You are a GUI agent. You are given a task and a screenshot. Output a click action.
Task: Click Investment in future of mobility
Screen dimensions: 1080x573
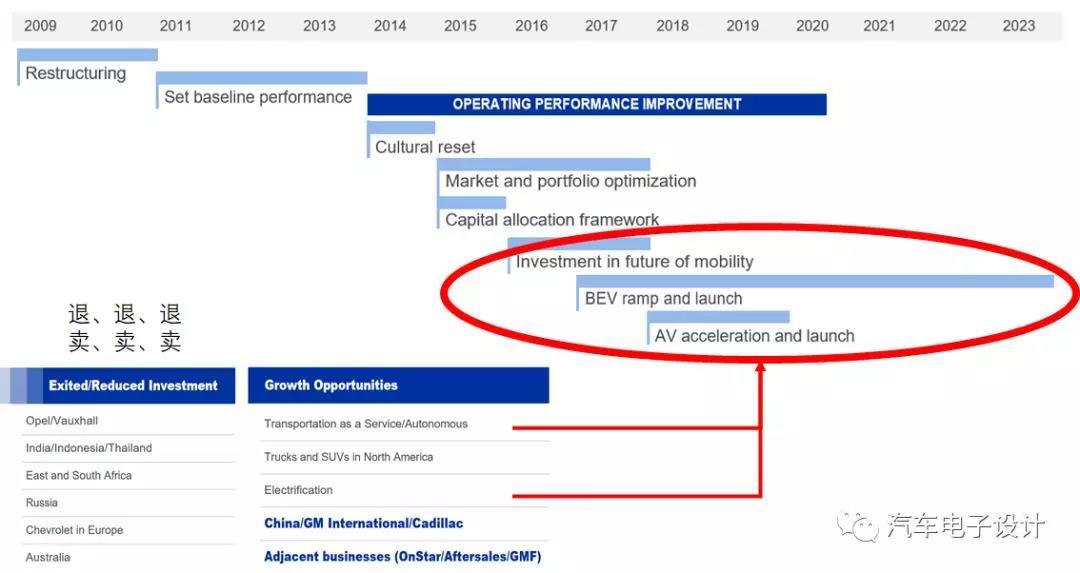click(634, 262)
